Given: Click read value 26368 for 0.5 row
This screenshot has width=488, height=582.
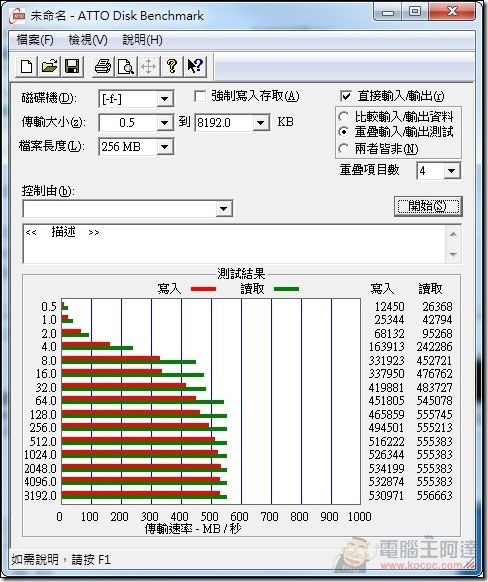Looking at the screenshot, I should [x=438, y=307].
